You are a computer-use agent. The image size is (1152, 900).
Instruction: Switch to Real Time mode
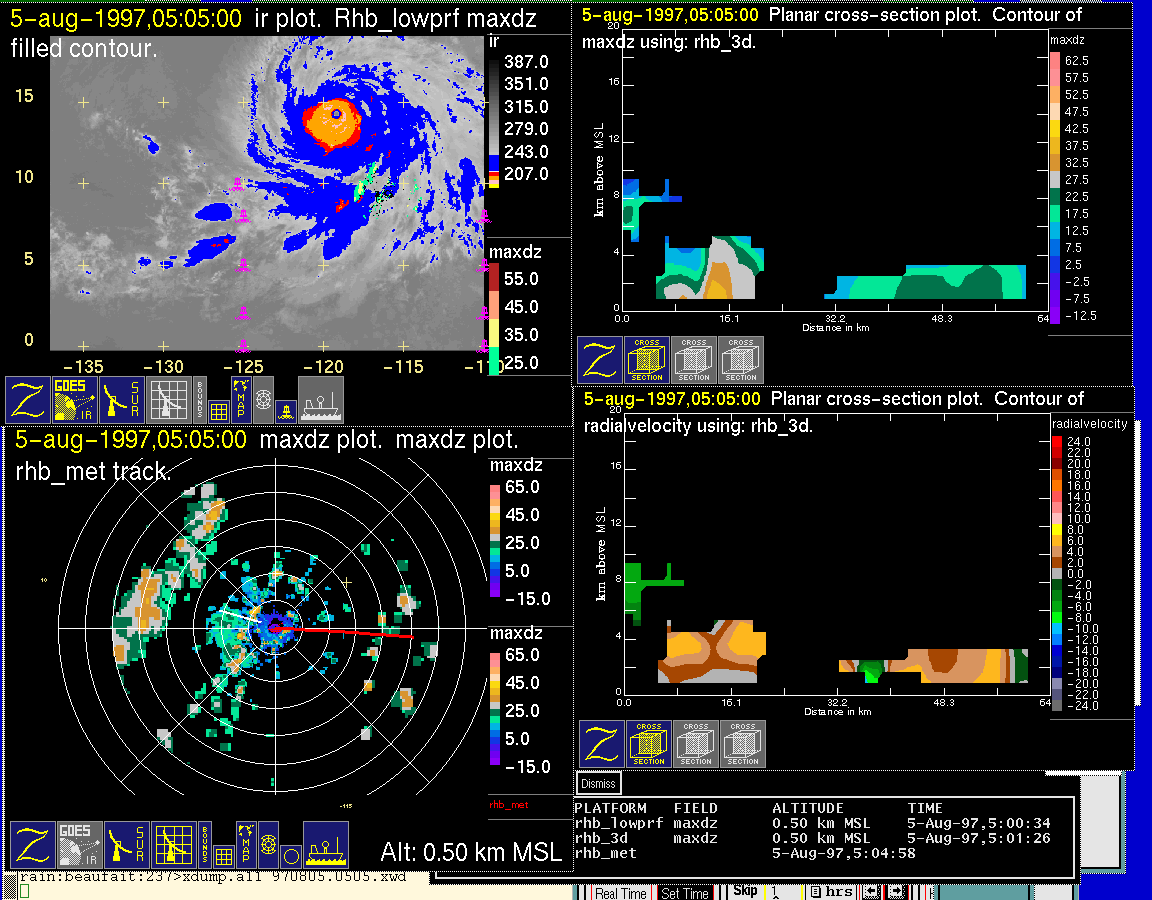pyautogui.click(x=620, y=893)
